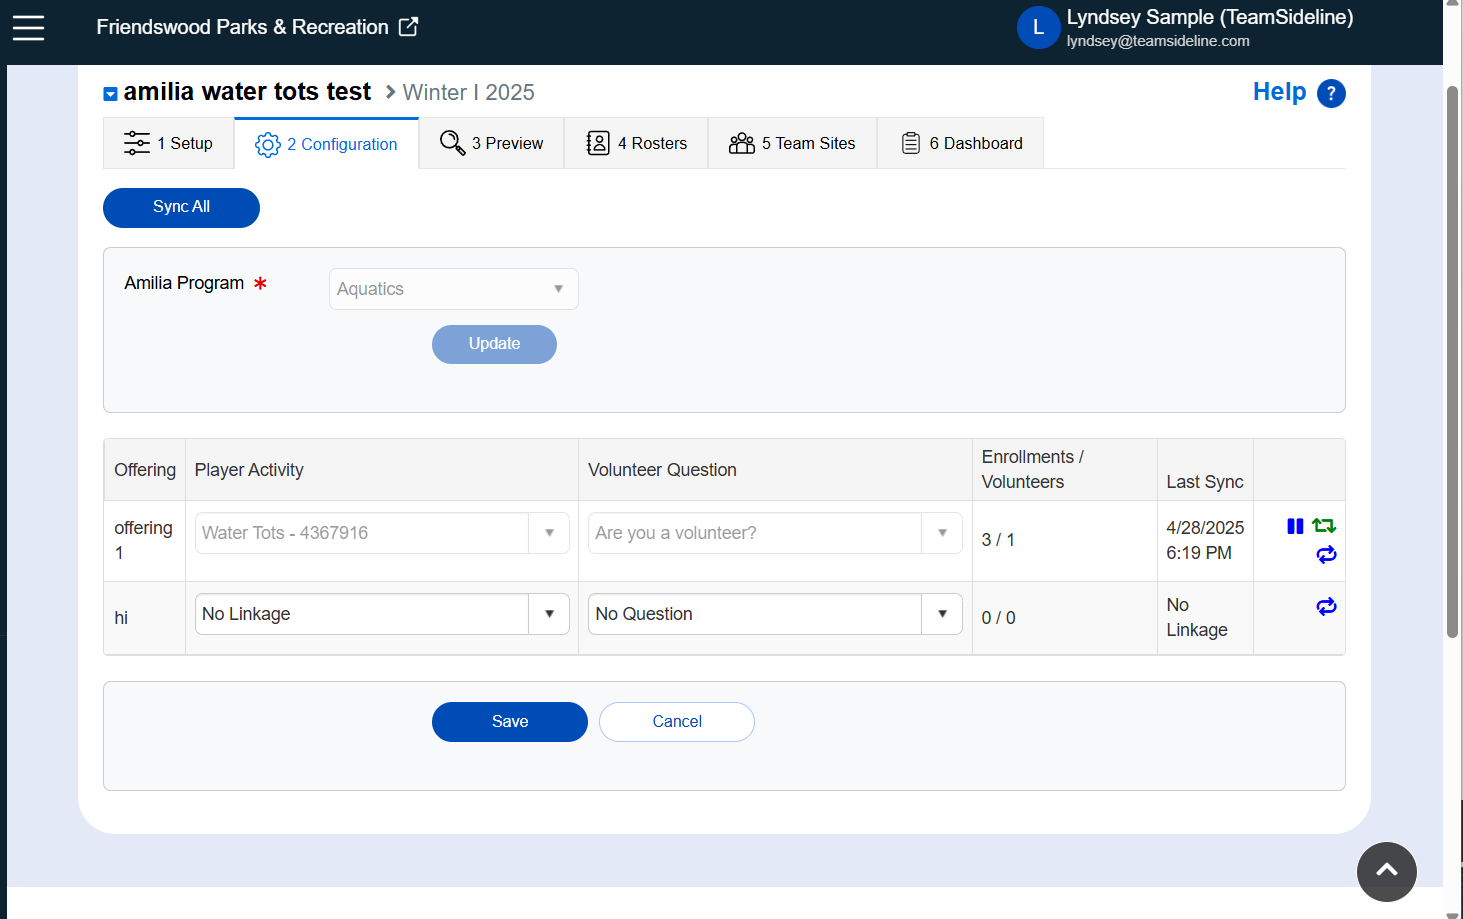Open the No Question volunteer dropdown
The height and width of the screenshot is (919, 1463).
coord(775,614)
